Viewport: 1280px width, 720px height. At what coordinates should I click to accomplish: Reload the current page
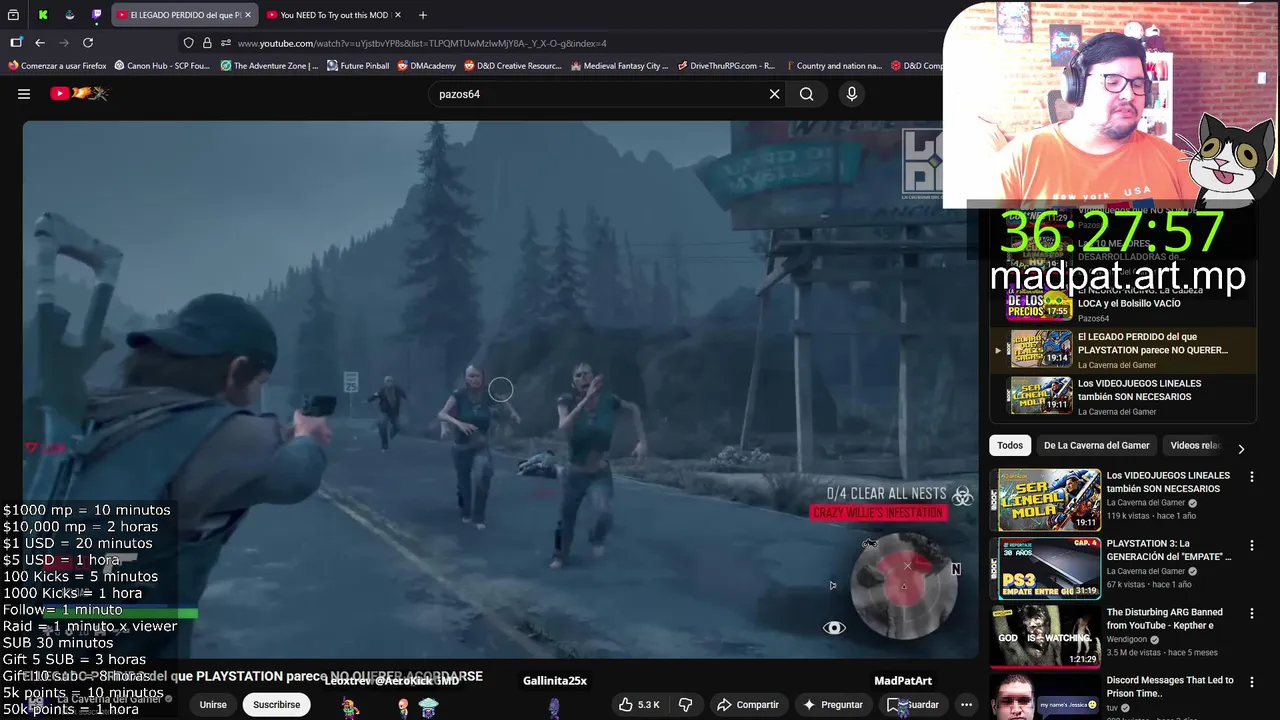(88, 43)
